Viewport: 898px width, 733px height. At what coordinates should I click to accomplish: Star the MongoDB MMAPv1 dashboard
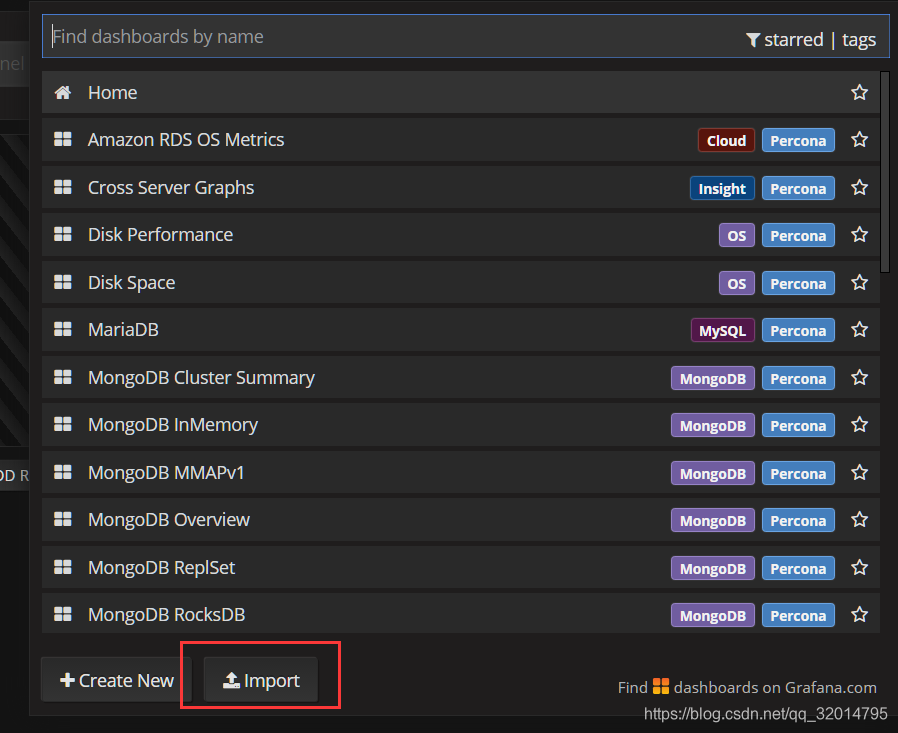(859, 473)
